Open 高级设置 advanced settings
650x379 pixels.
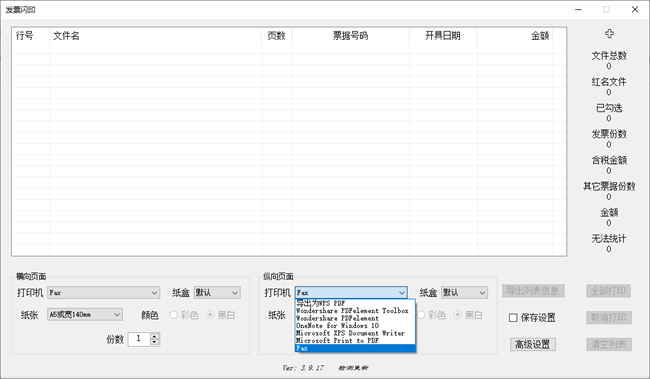[x=533, y=344]
